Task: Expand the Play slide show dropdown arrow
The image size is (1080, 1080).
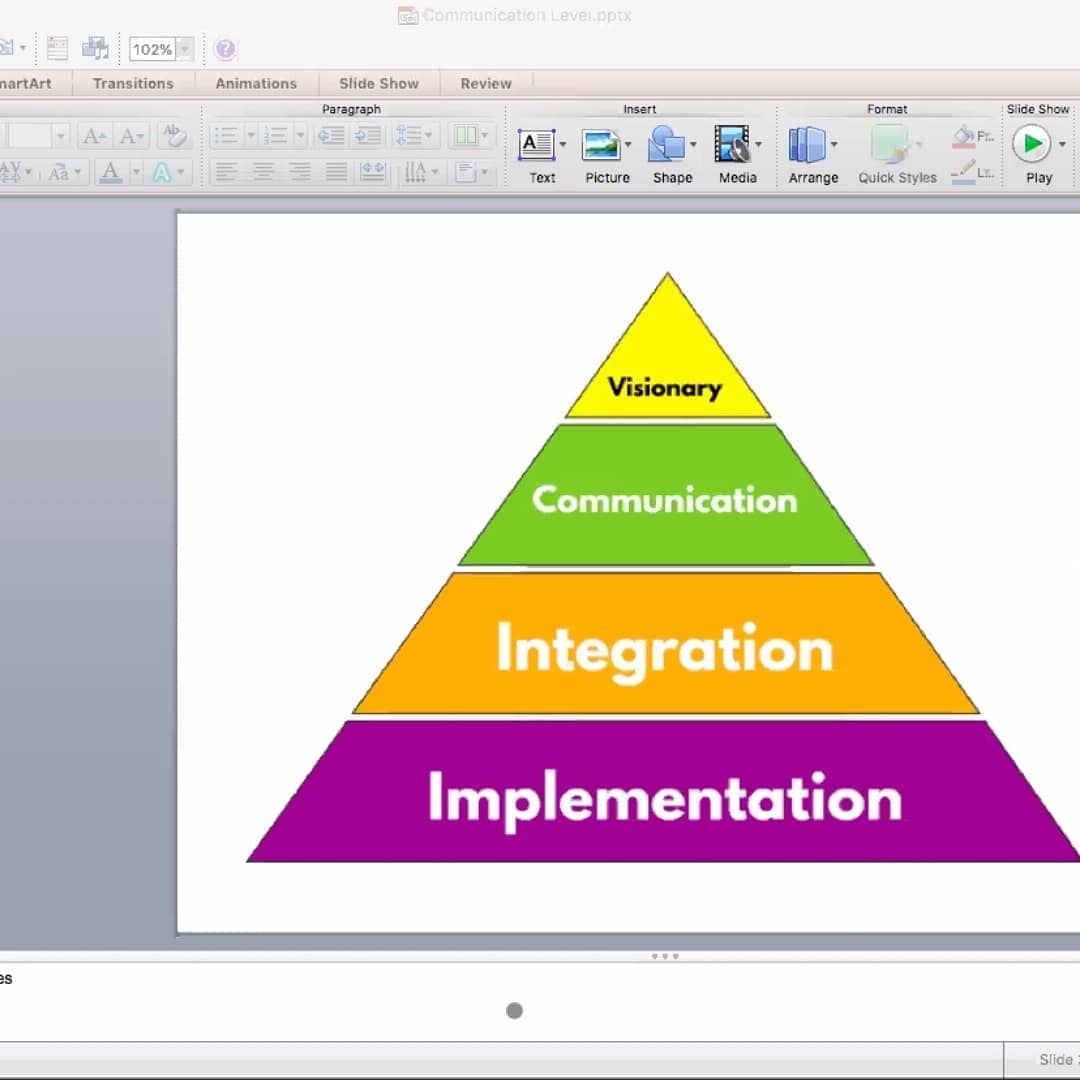Action: [1062, 146]
